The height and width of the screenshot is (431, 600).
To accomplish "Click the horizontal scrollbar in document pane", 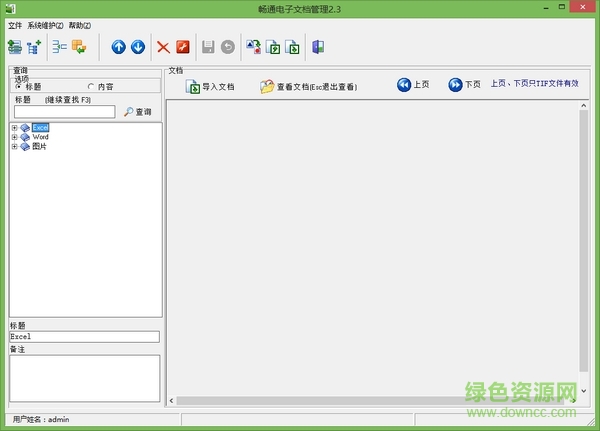I will 372,400.
